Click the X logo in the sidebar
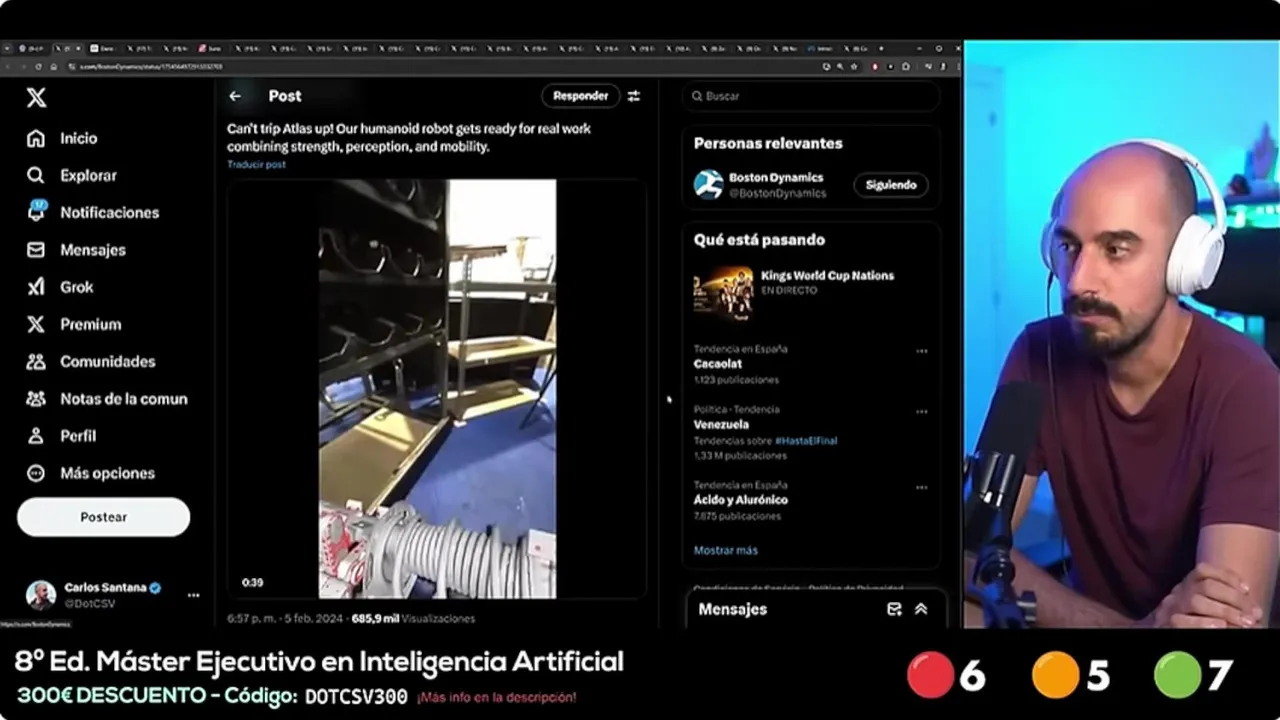This screenshot has height=720, width=1280. (x=36, y=97)
